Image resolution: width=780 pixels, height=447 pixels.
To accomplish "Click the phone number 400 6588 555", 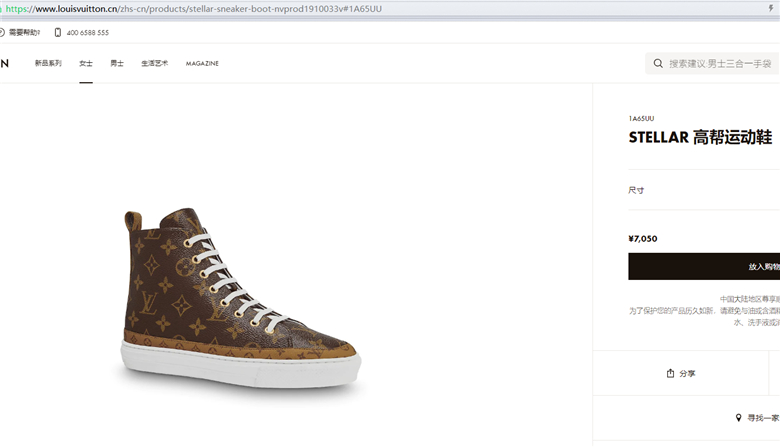I will [x=88, y=33].
